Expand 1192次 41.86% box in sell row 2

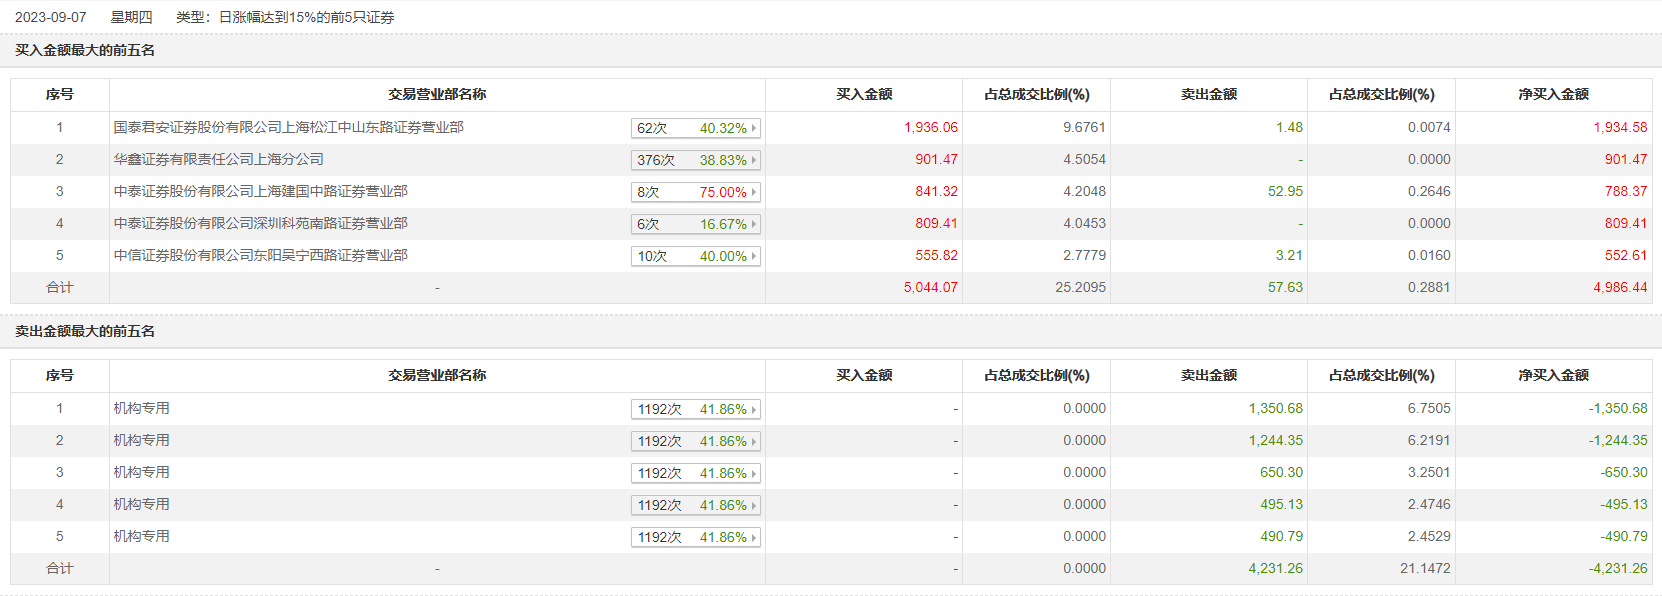coord(696,441)
